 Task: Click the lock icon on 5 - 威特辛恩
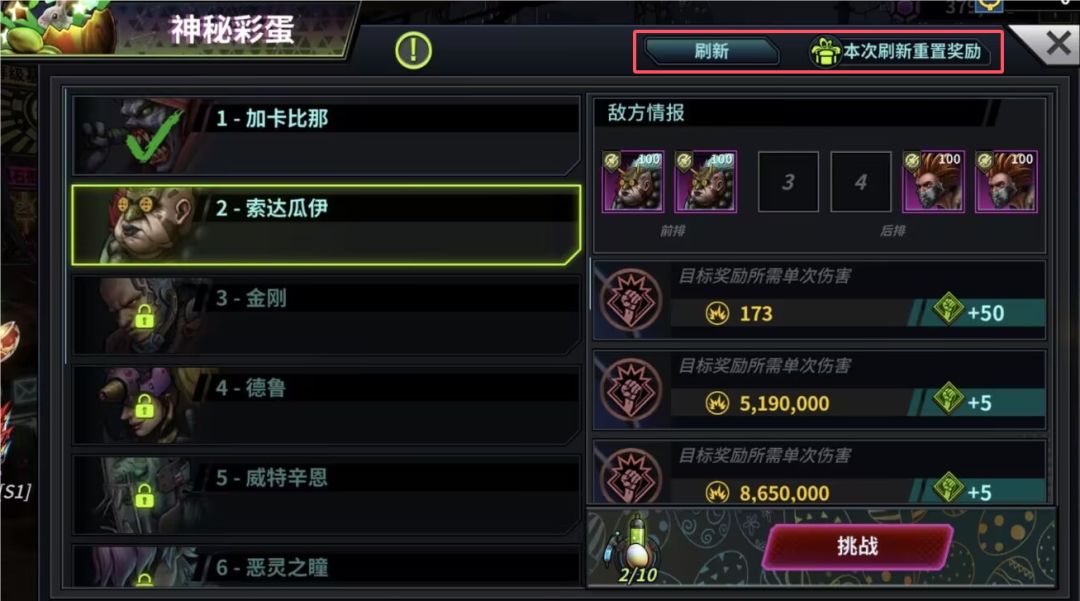[144, 496]
